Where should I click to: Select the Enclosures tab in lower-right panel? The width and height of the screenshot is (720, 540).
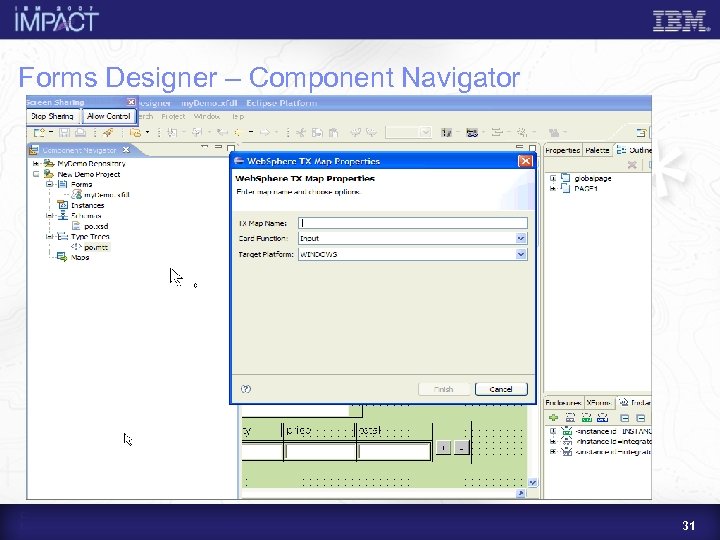tap(563, 403)
